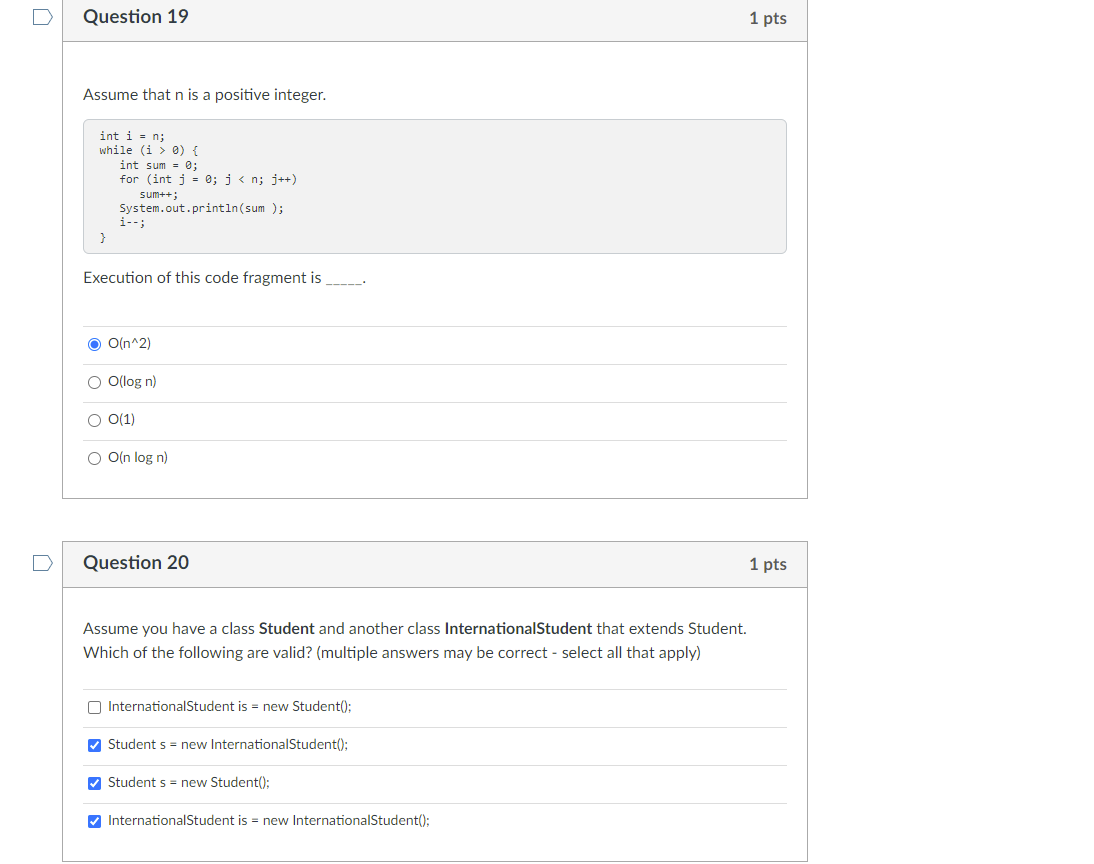Screen dimensions: 1094x864
Task: Click the Question 19 header title
Action: click(x=136, y=16)
